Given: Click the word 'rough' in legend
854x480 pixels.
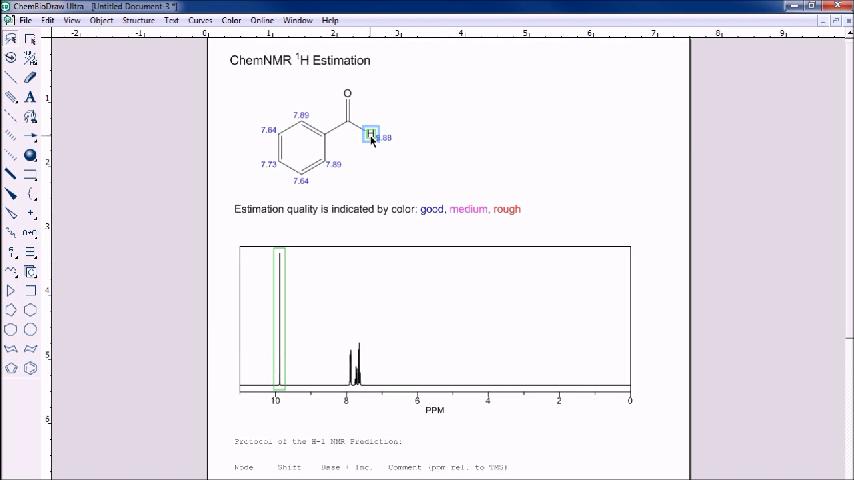Looking at the screenshot, I should [x=507, y=209].
